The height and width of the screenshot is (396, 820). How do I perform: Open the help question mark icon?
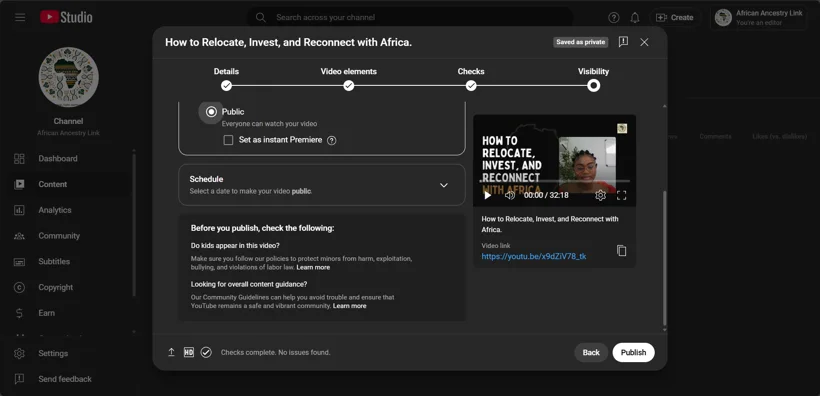tap(613, 17)
